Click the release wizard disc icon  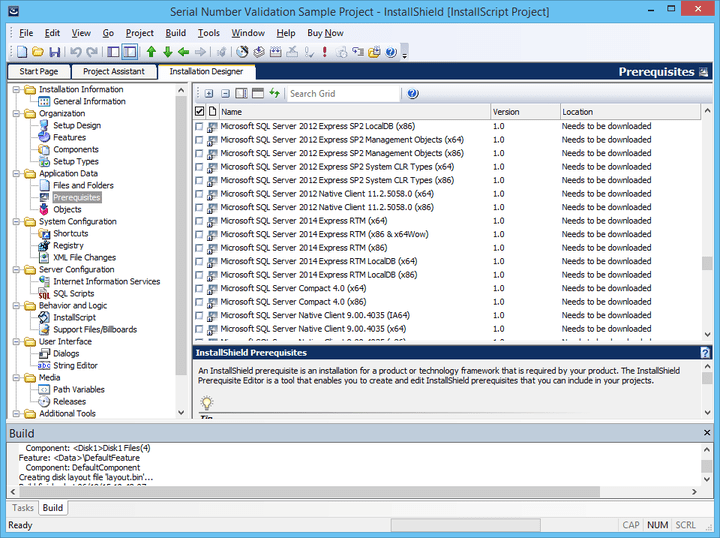coord(242,52)
